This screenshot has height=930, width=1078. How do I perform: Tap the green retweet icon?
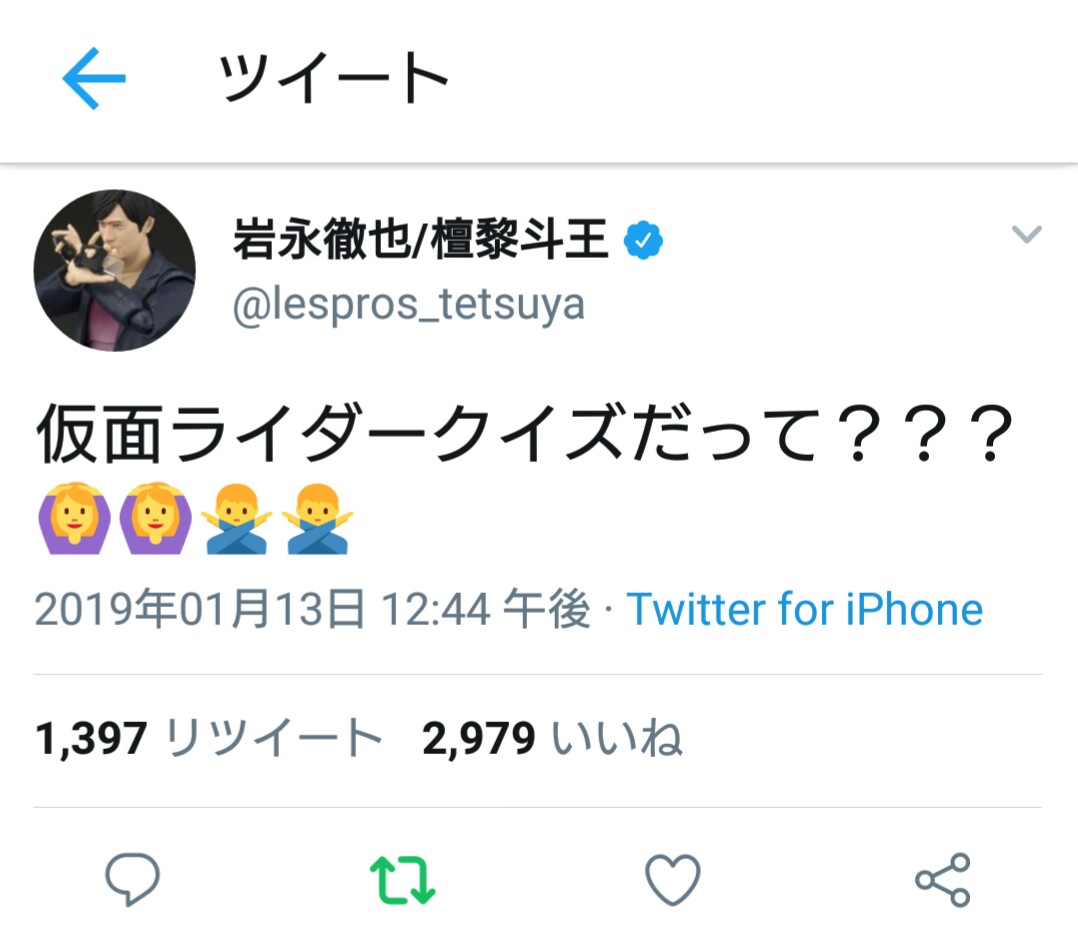(403, 879)
